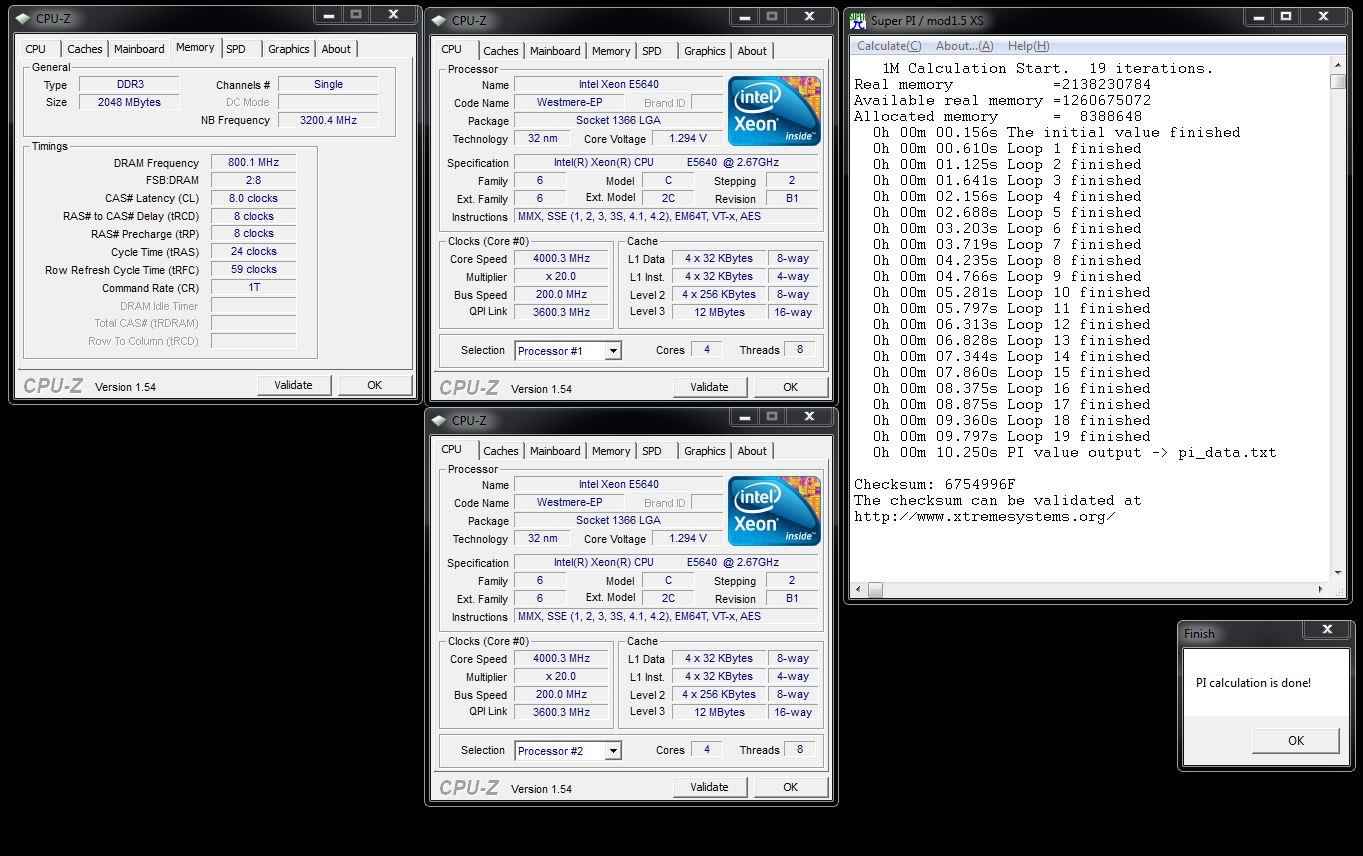
Task: Click the CPU-Z app icon in Memory window title bar
Action: tap(23, 18)
